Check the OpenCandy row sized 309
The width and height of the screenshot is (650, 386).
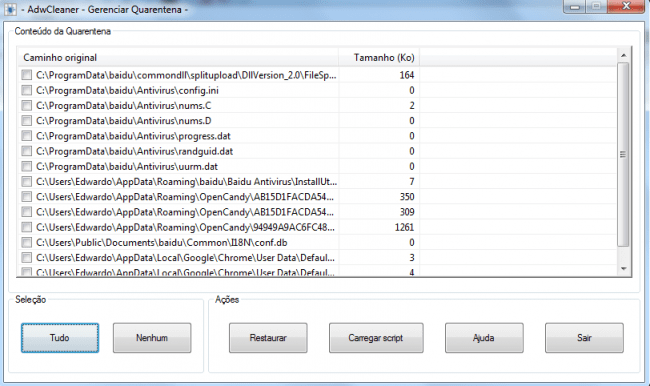(27, 212)
